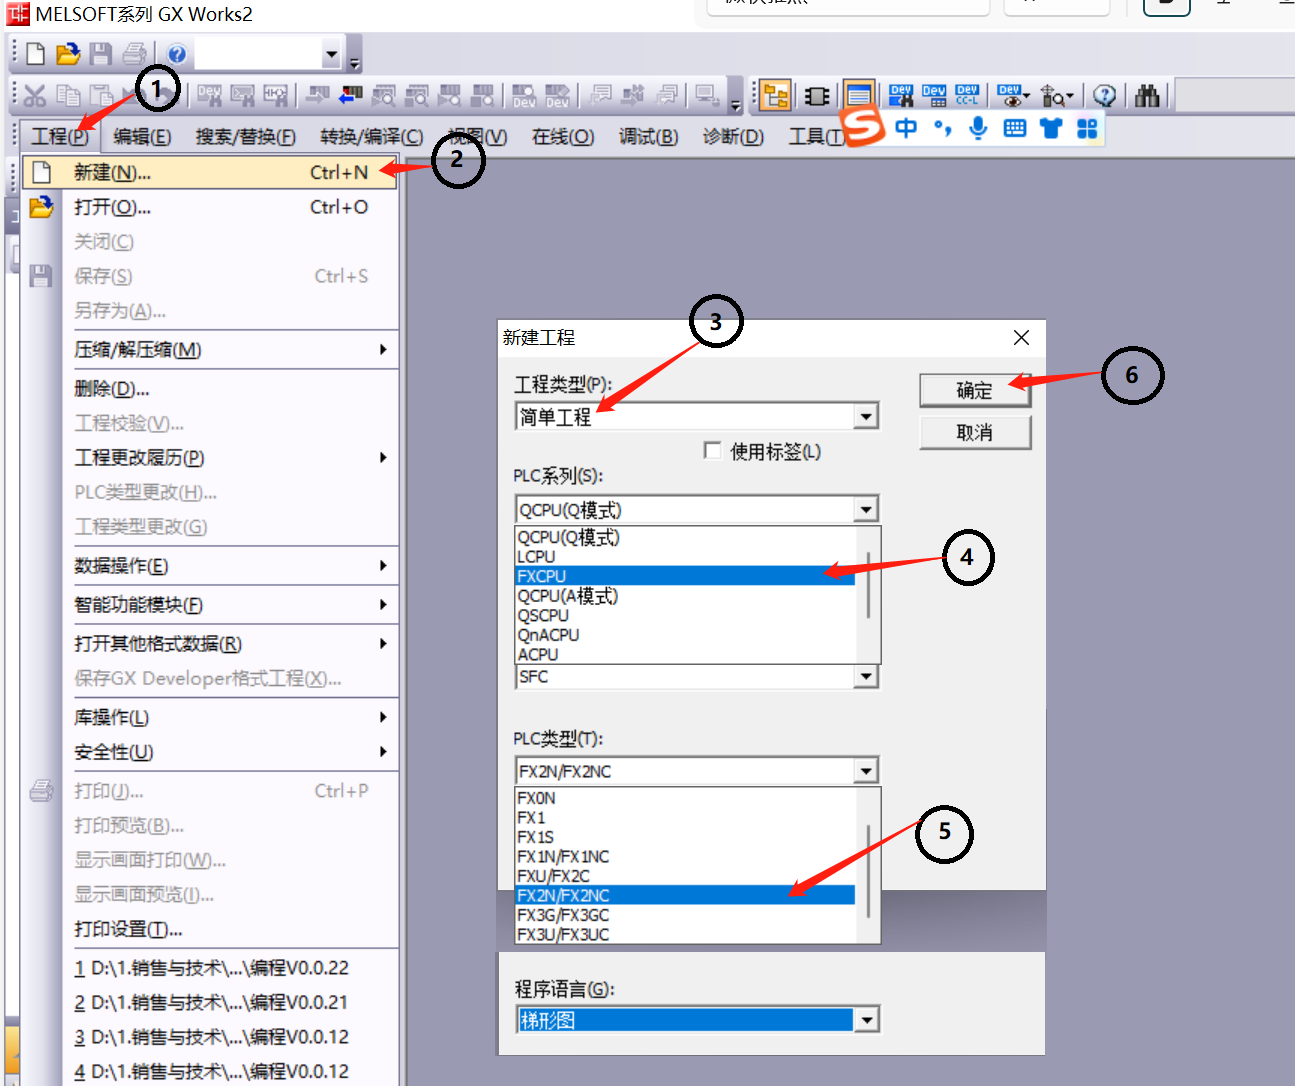The width and height of the screenshot is (1295, 1086).
Task: Open recent project 编程V0.0.22
Action: click(x=212, y=968)
